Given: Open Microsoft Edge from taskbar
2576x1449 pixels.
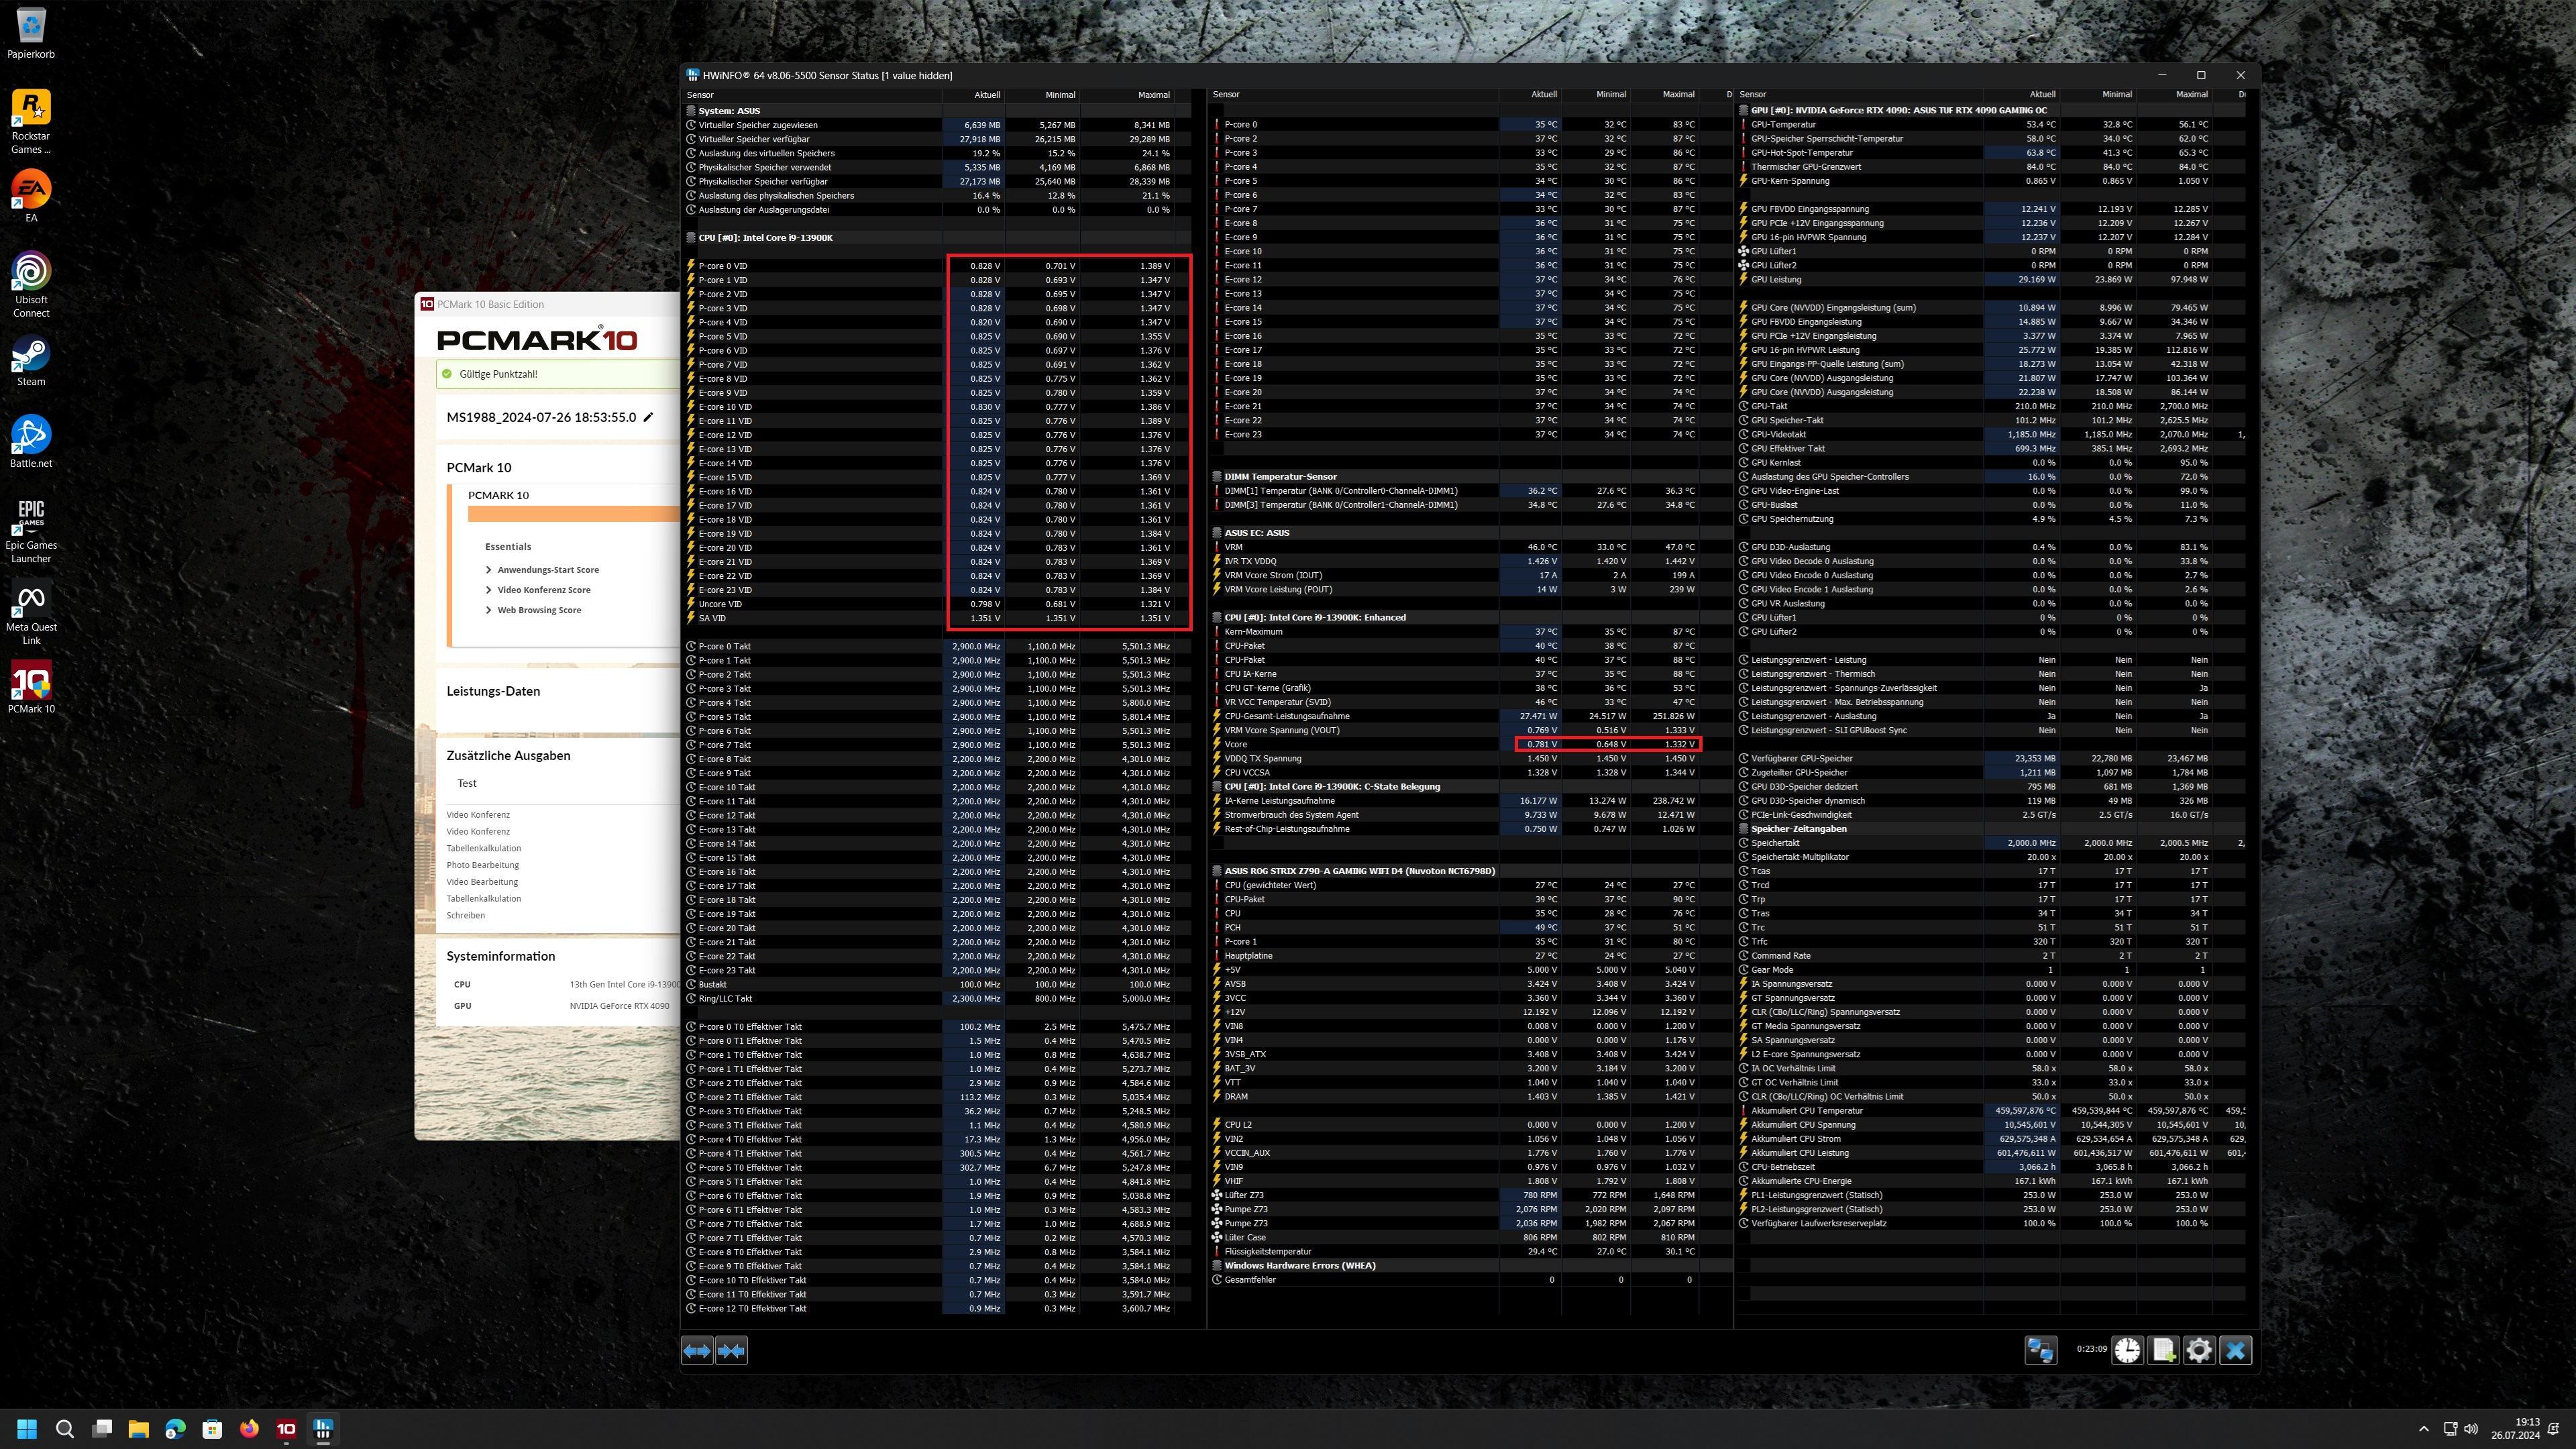Looking at the screenshot, I should click(x=175, y=1428).
